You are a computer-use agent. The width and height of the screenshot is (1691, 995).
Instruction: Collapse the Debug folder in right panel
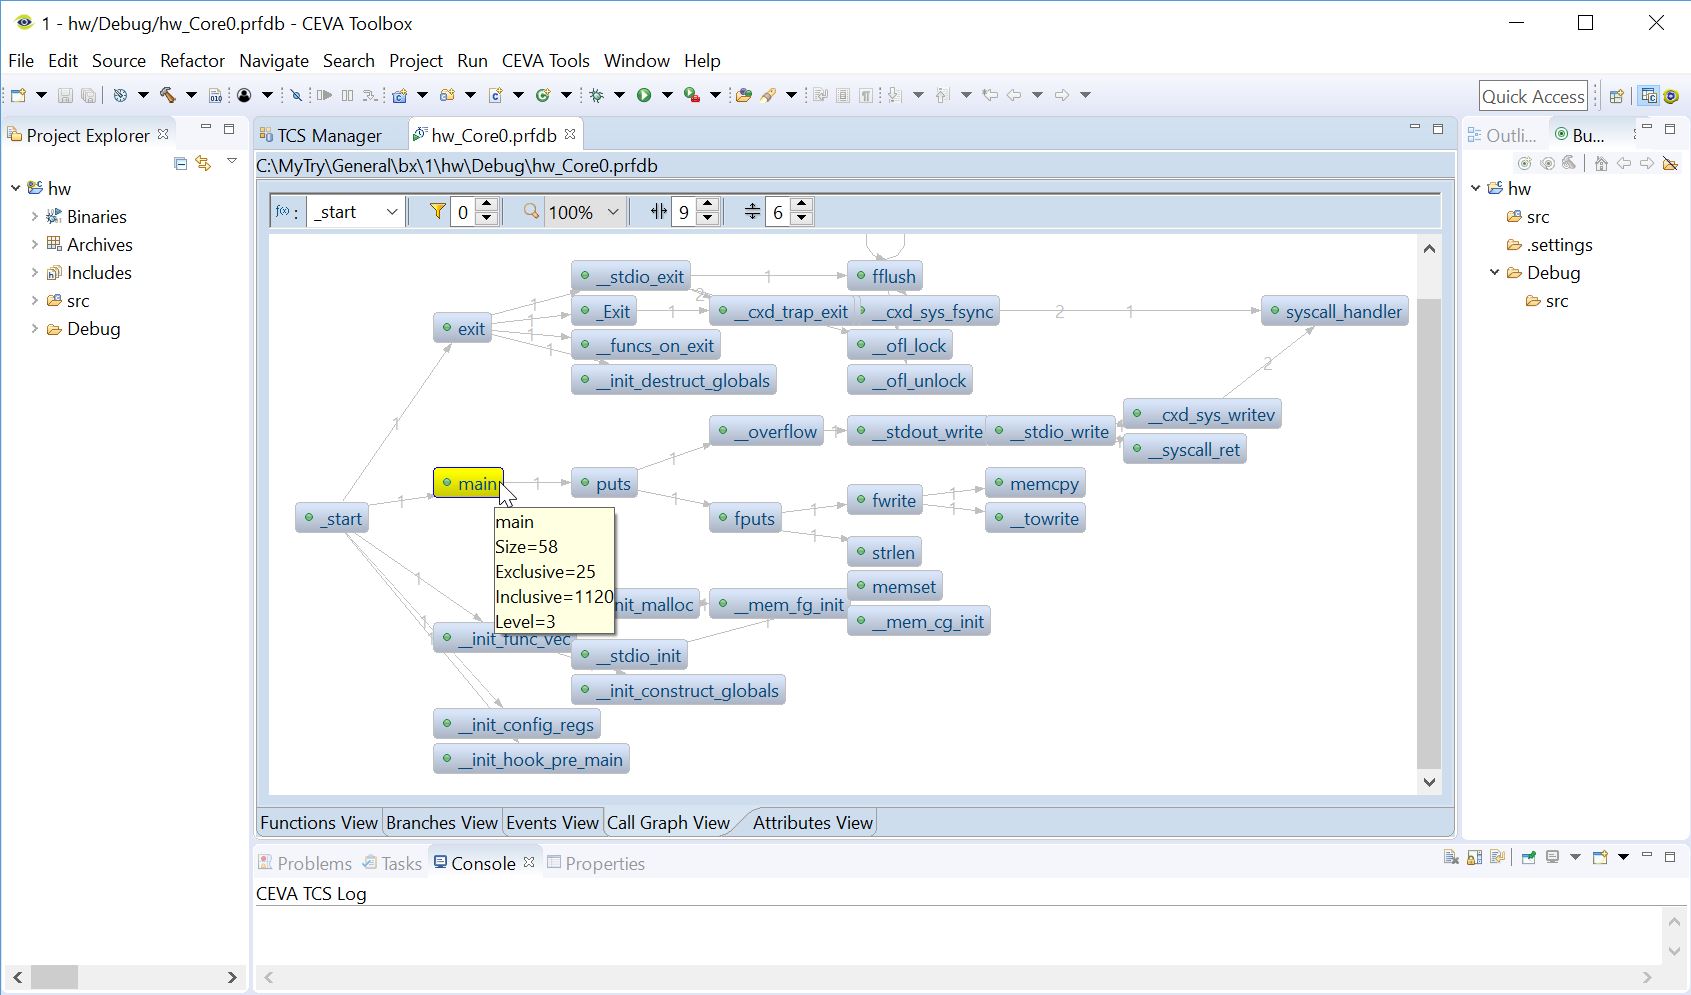tap(1495, 272)
